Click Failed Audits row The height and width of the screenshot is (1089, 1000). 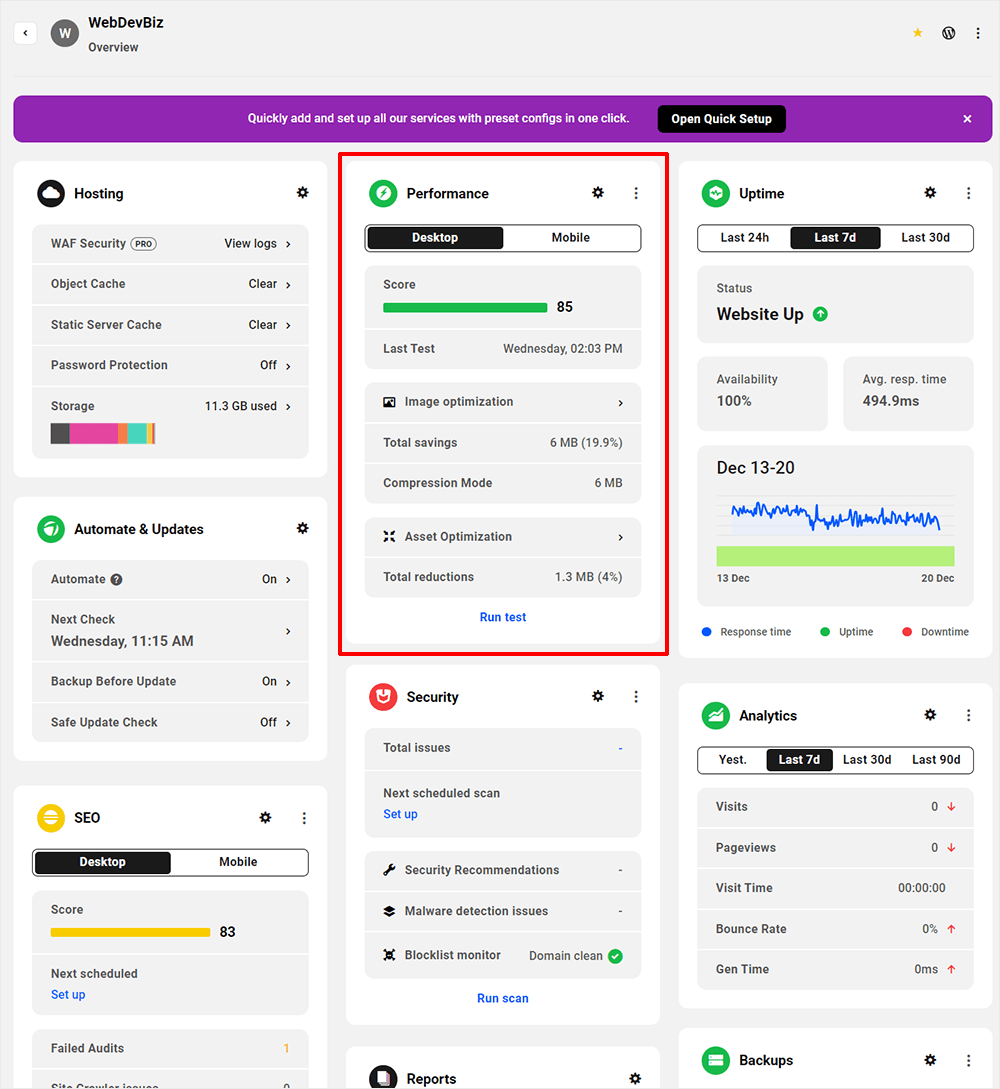(170, 1049)
